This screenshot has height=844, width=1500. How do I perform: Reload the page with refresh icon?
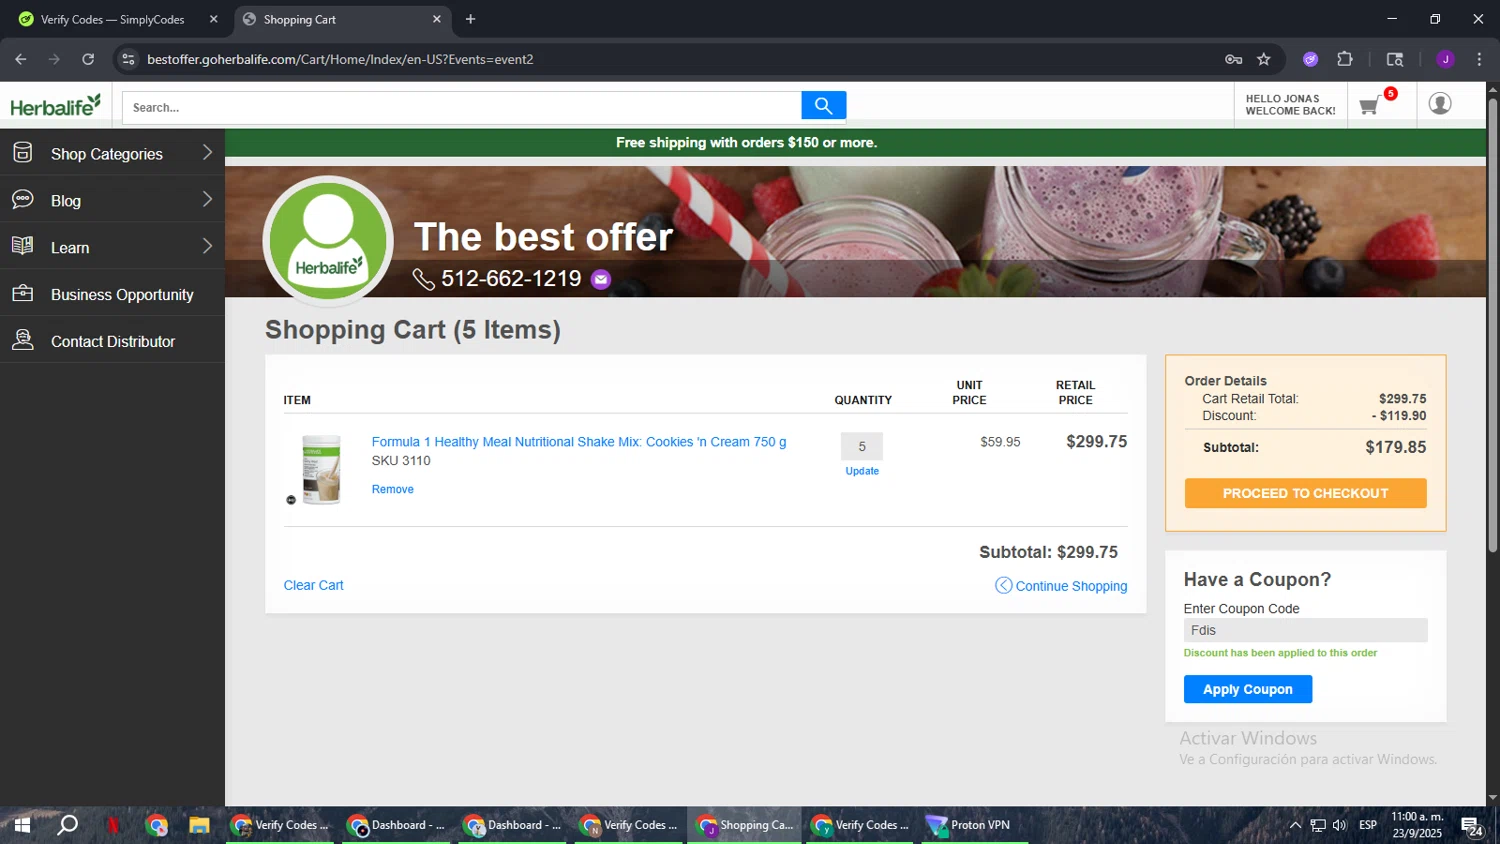pyautogui.click(x=88, y=59)
